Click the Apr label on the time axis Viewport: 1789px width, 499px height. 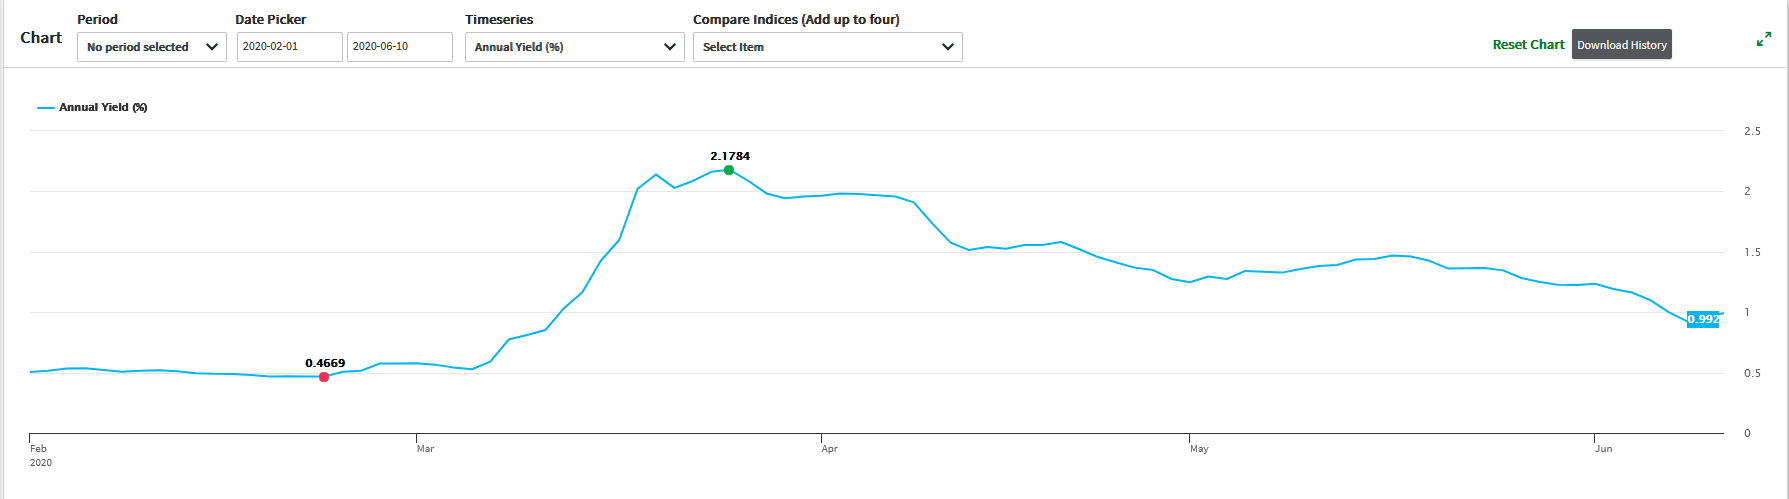tap(829, 449)
